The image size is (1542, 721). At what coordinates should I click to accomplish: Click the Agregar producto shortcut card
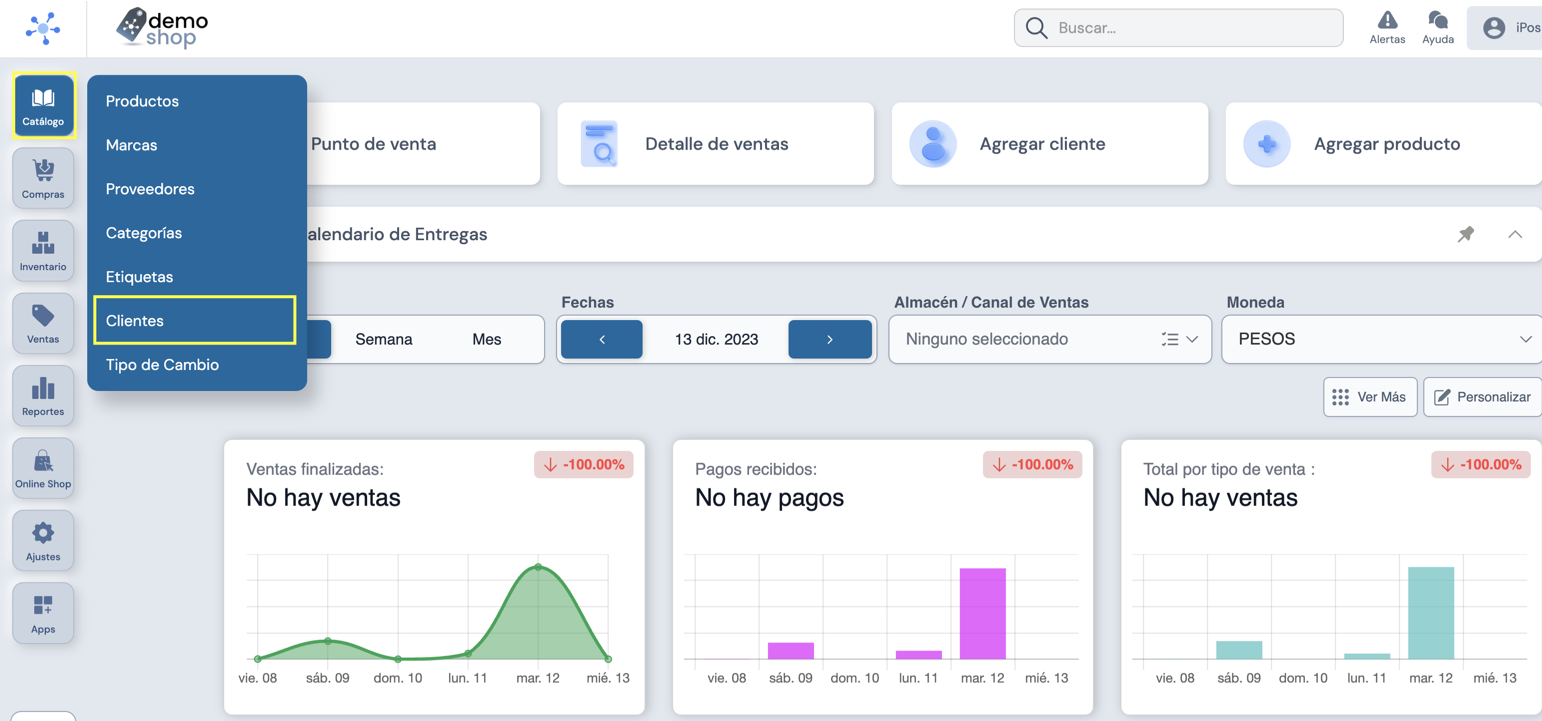(x=1384, y=144)
